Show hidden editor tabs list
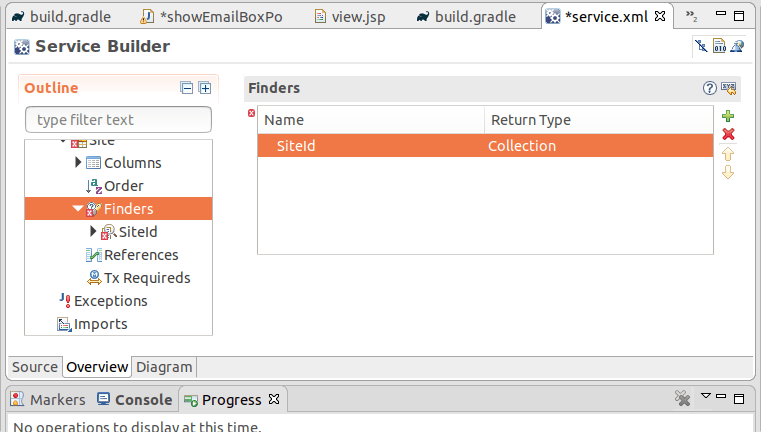This screenshot has height=432, width=761. pyautogui.click(x=691, y=17)
